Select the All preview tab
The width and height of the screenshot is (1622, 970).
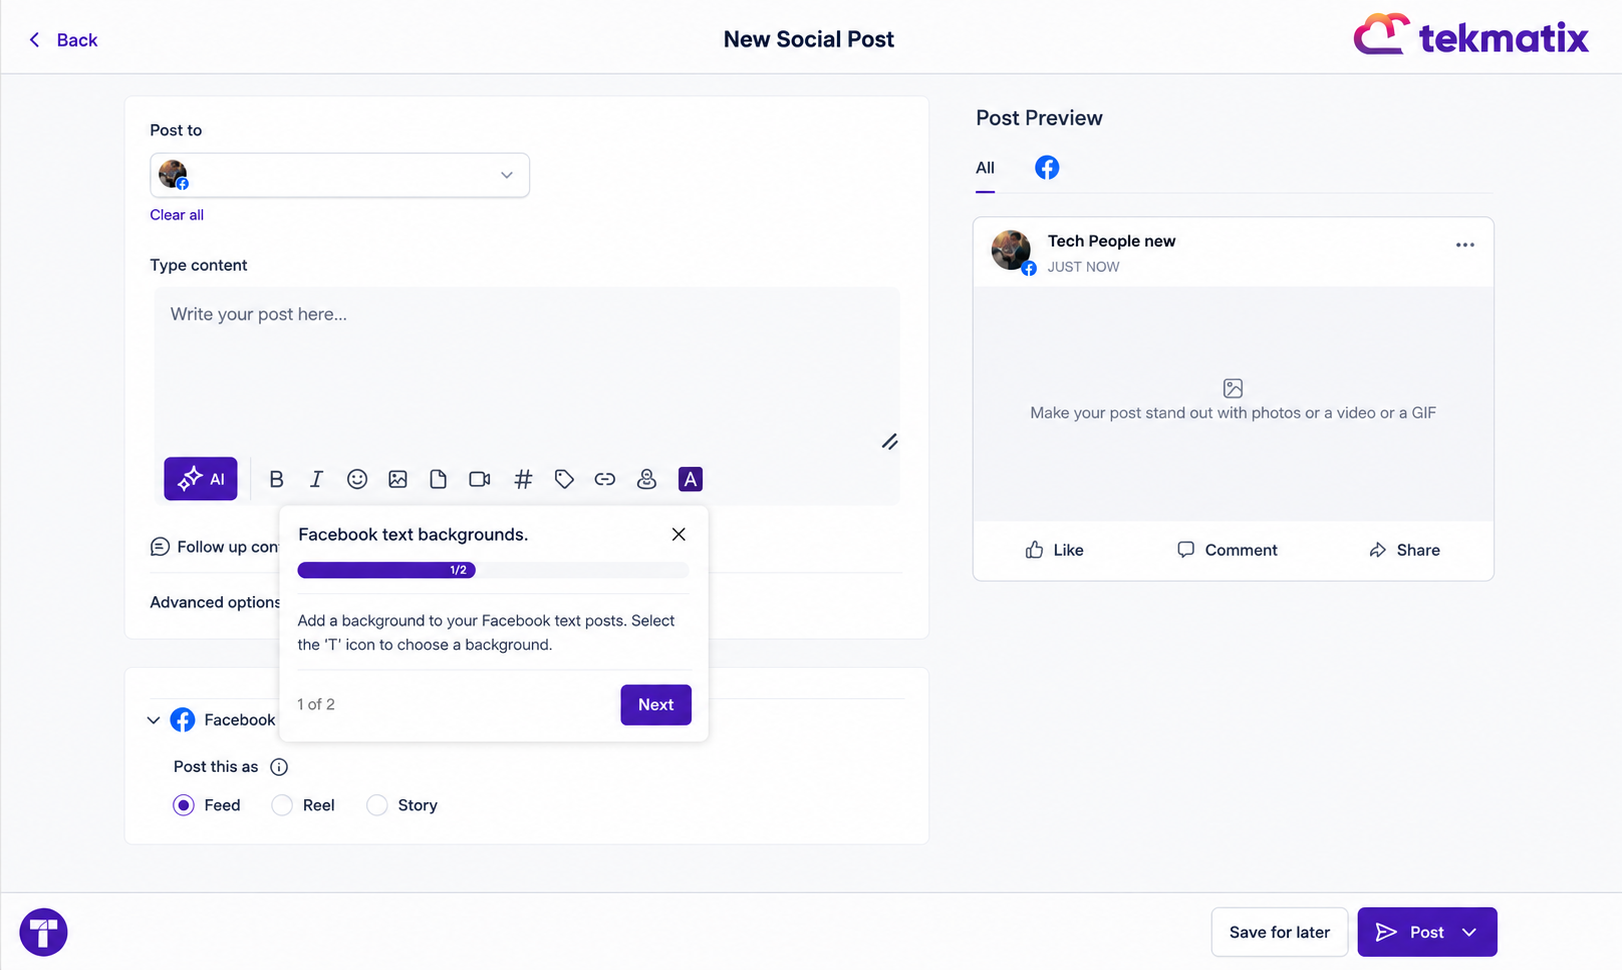(985, 168)
